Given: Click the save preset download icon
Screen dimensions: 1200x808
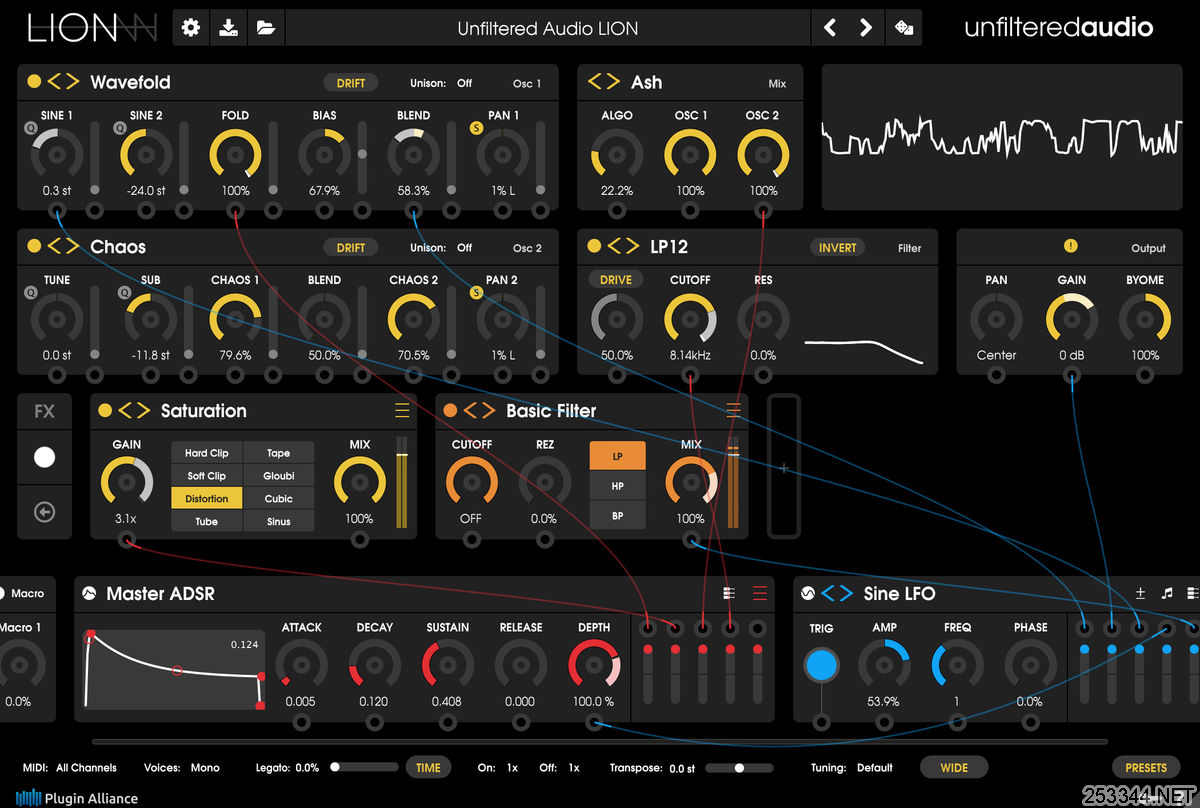Looking at the screenshot, I should (228, 28).
